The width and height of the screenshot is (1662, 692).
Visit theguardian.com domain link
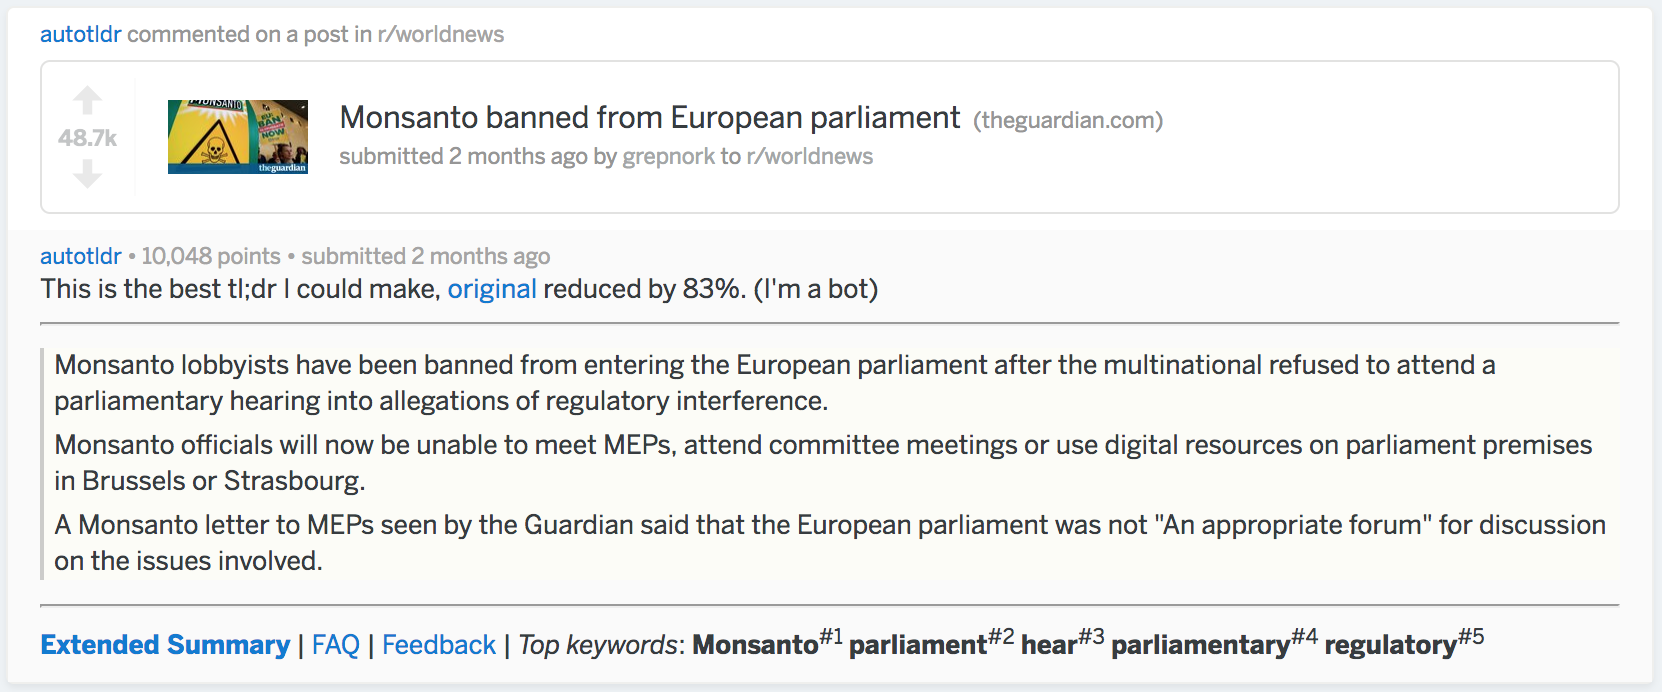click(x=1068, y=121)
